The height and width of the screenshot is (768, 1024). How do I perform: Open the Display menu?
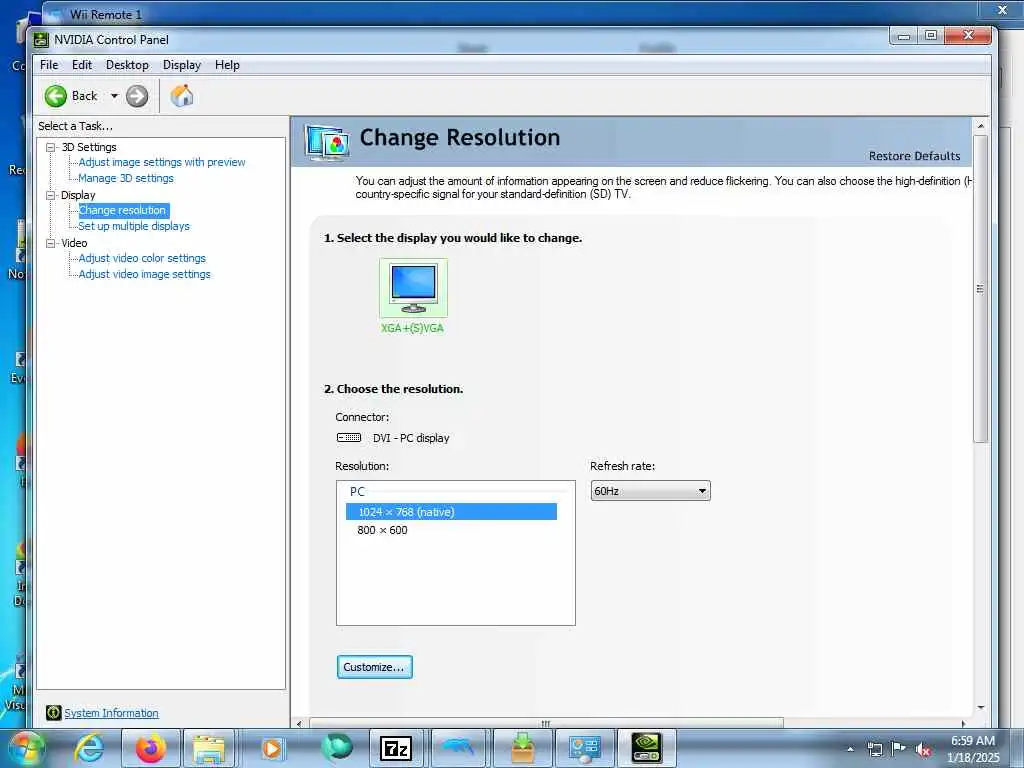182,65
